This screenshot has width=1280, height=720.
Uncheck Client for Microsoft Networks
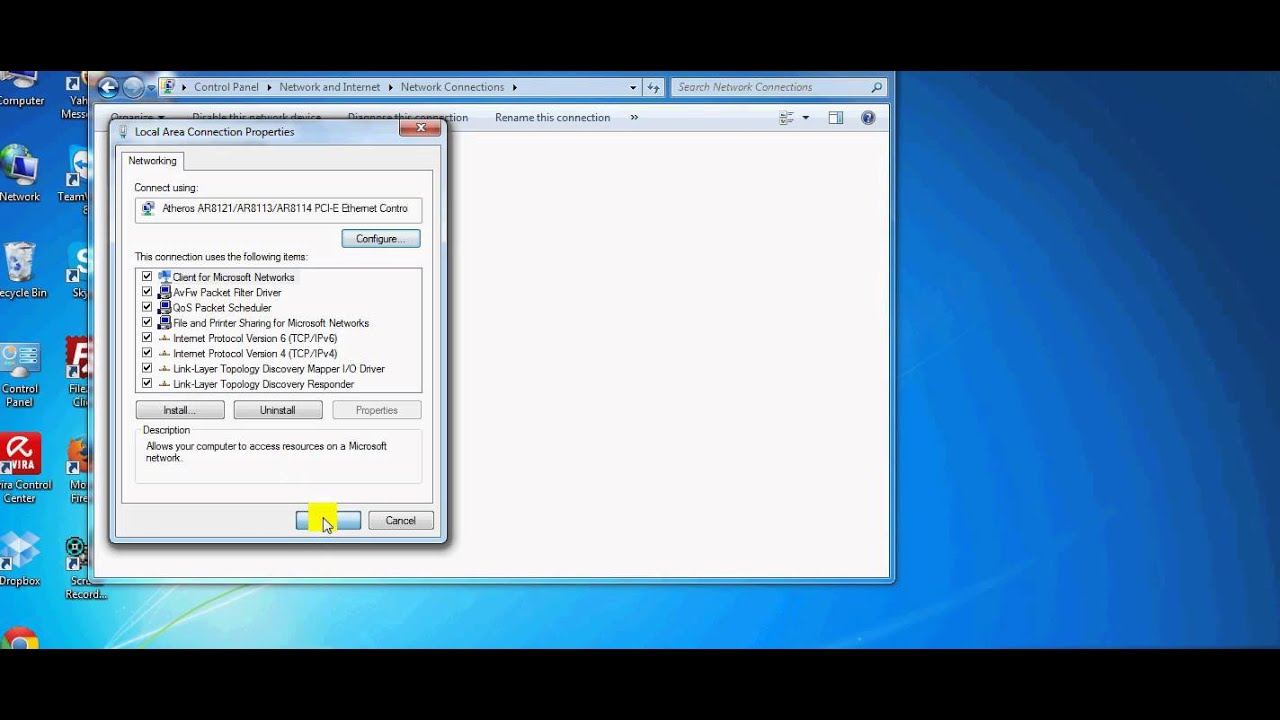coord(147,277)
